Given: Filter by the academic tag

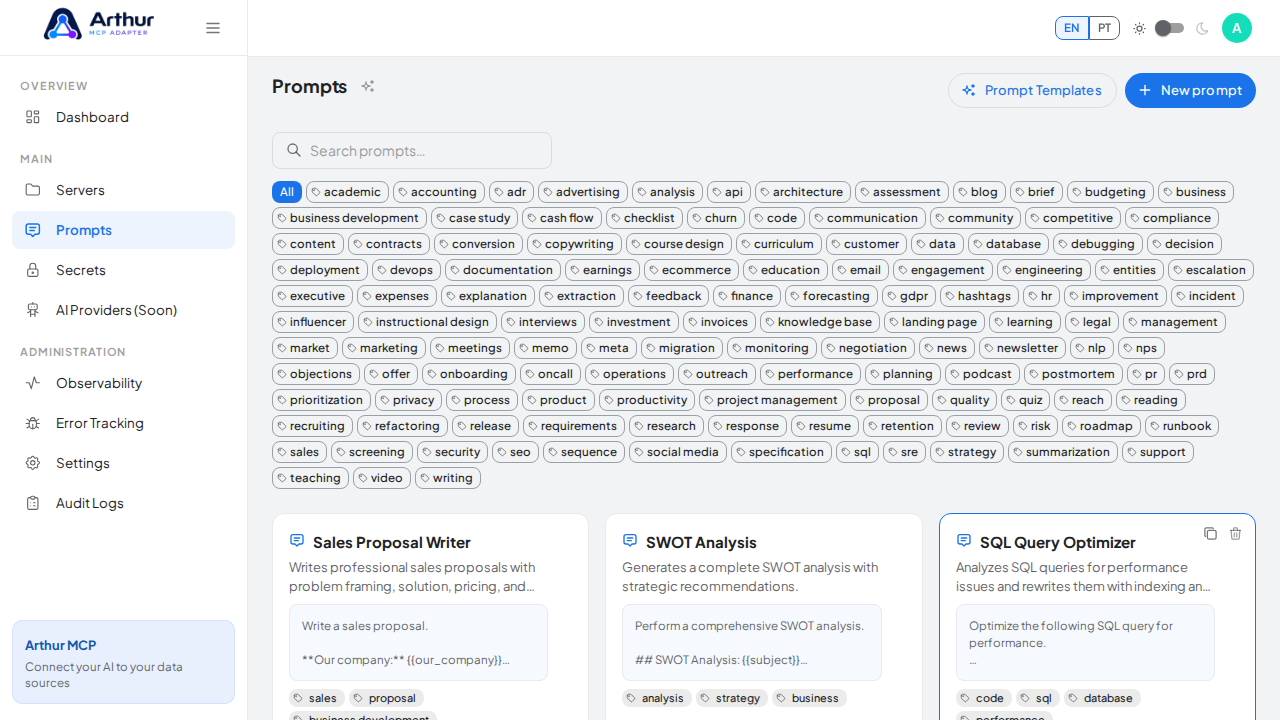Looking at the screenshot, I should 347,192.
